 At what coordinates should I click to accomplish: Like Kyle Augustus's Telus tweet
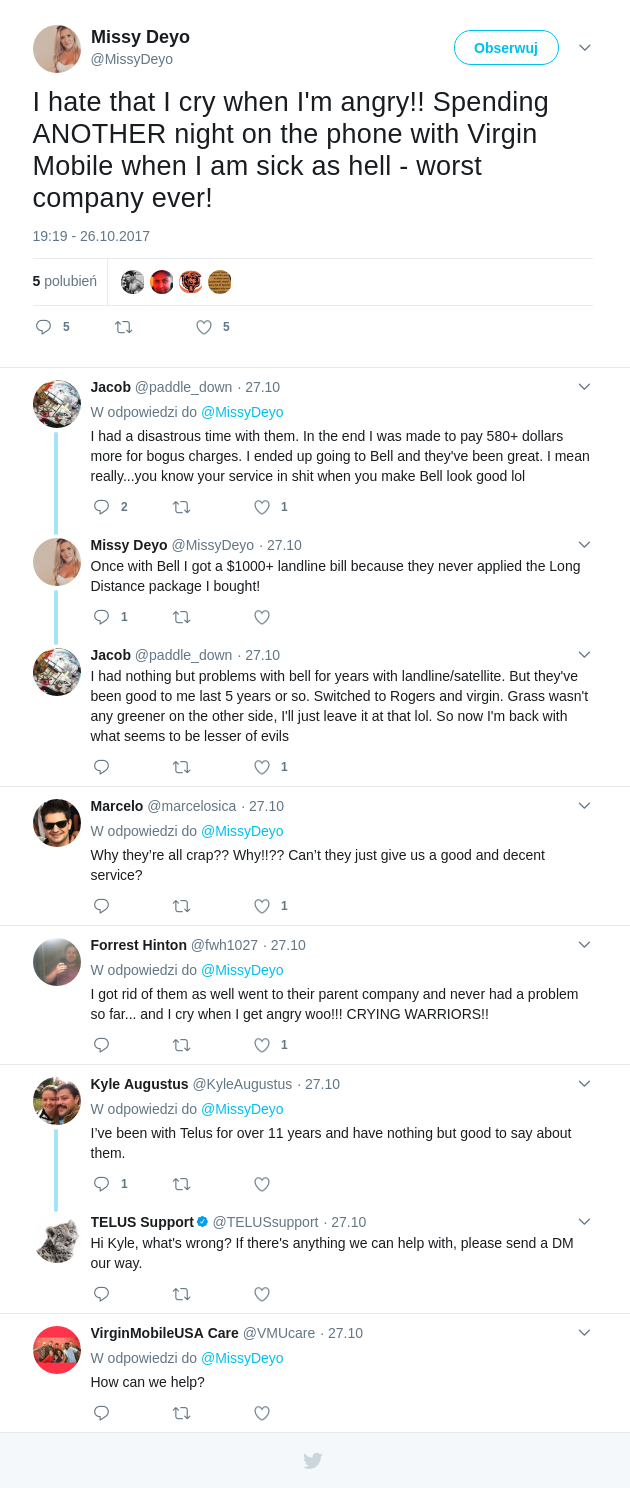click(262, 1184)
